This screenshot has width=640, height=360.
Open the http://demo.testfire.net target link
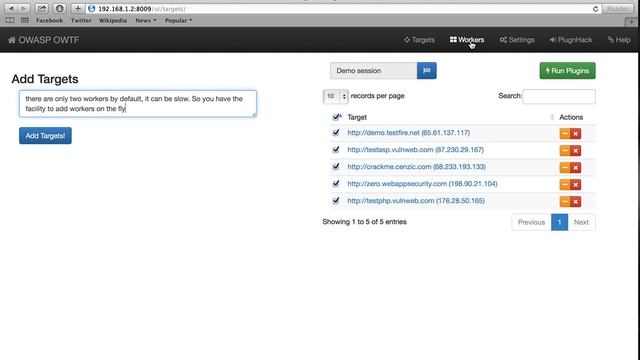(409, 133)
